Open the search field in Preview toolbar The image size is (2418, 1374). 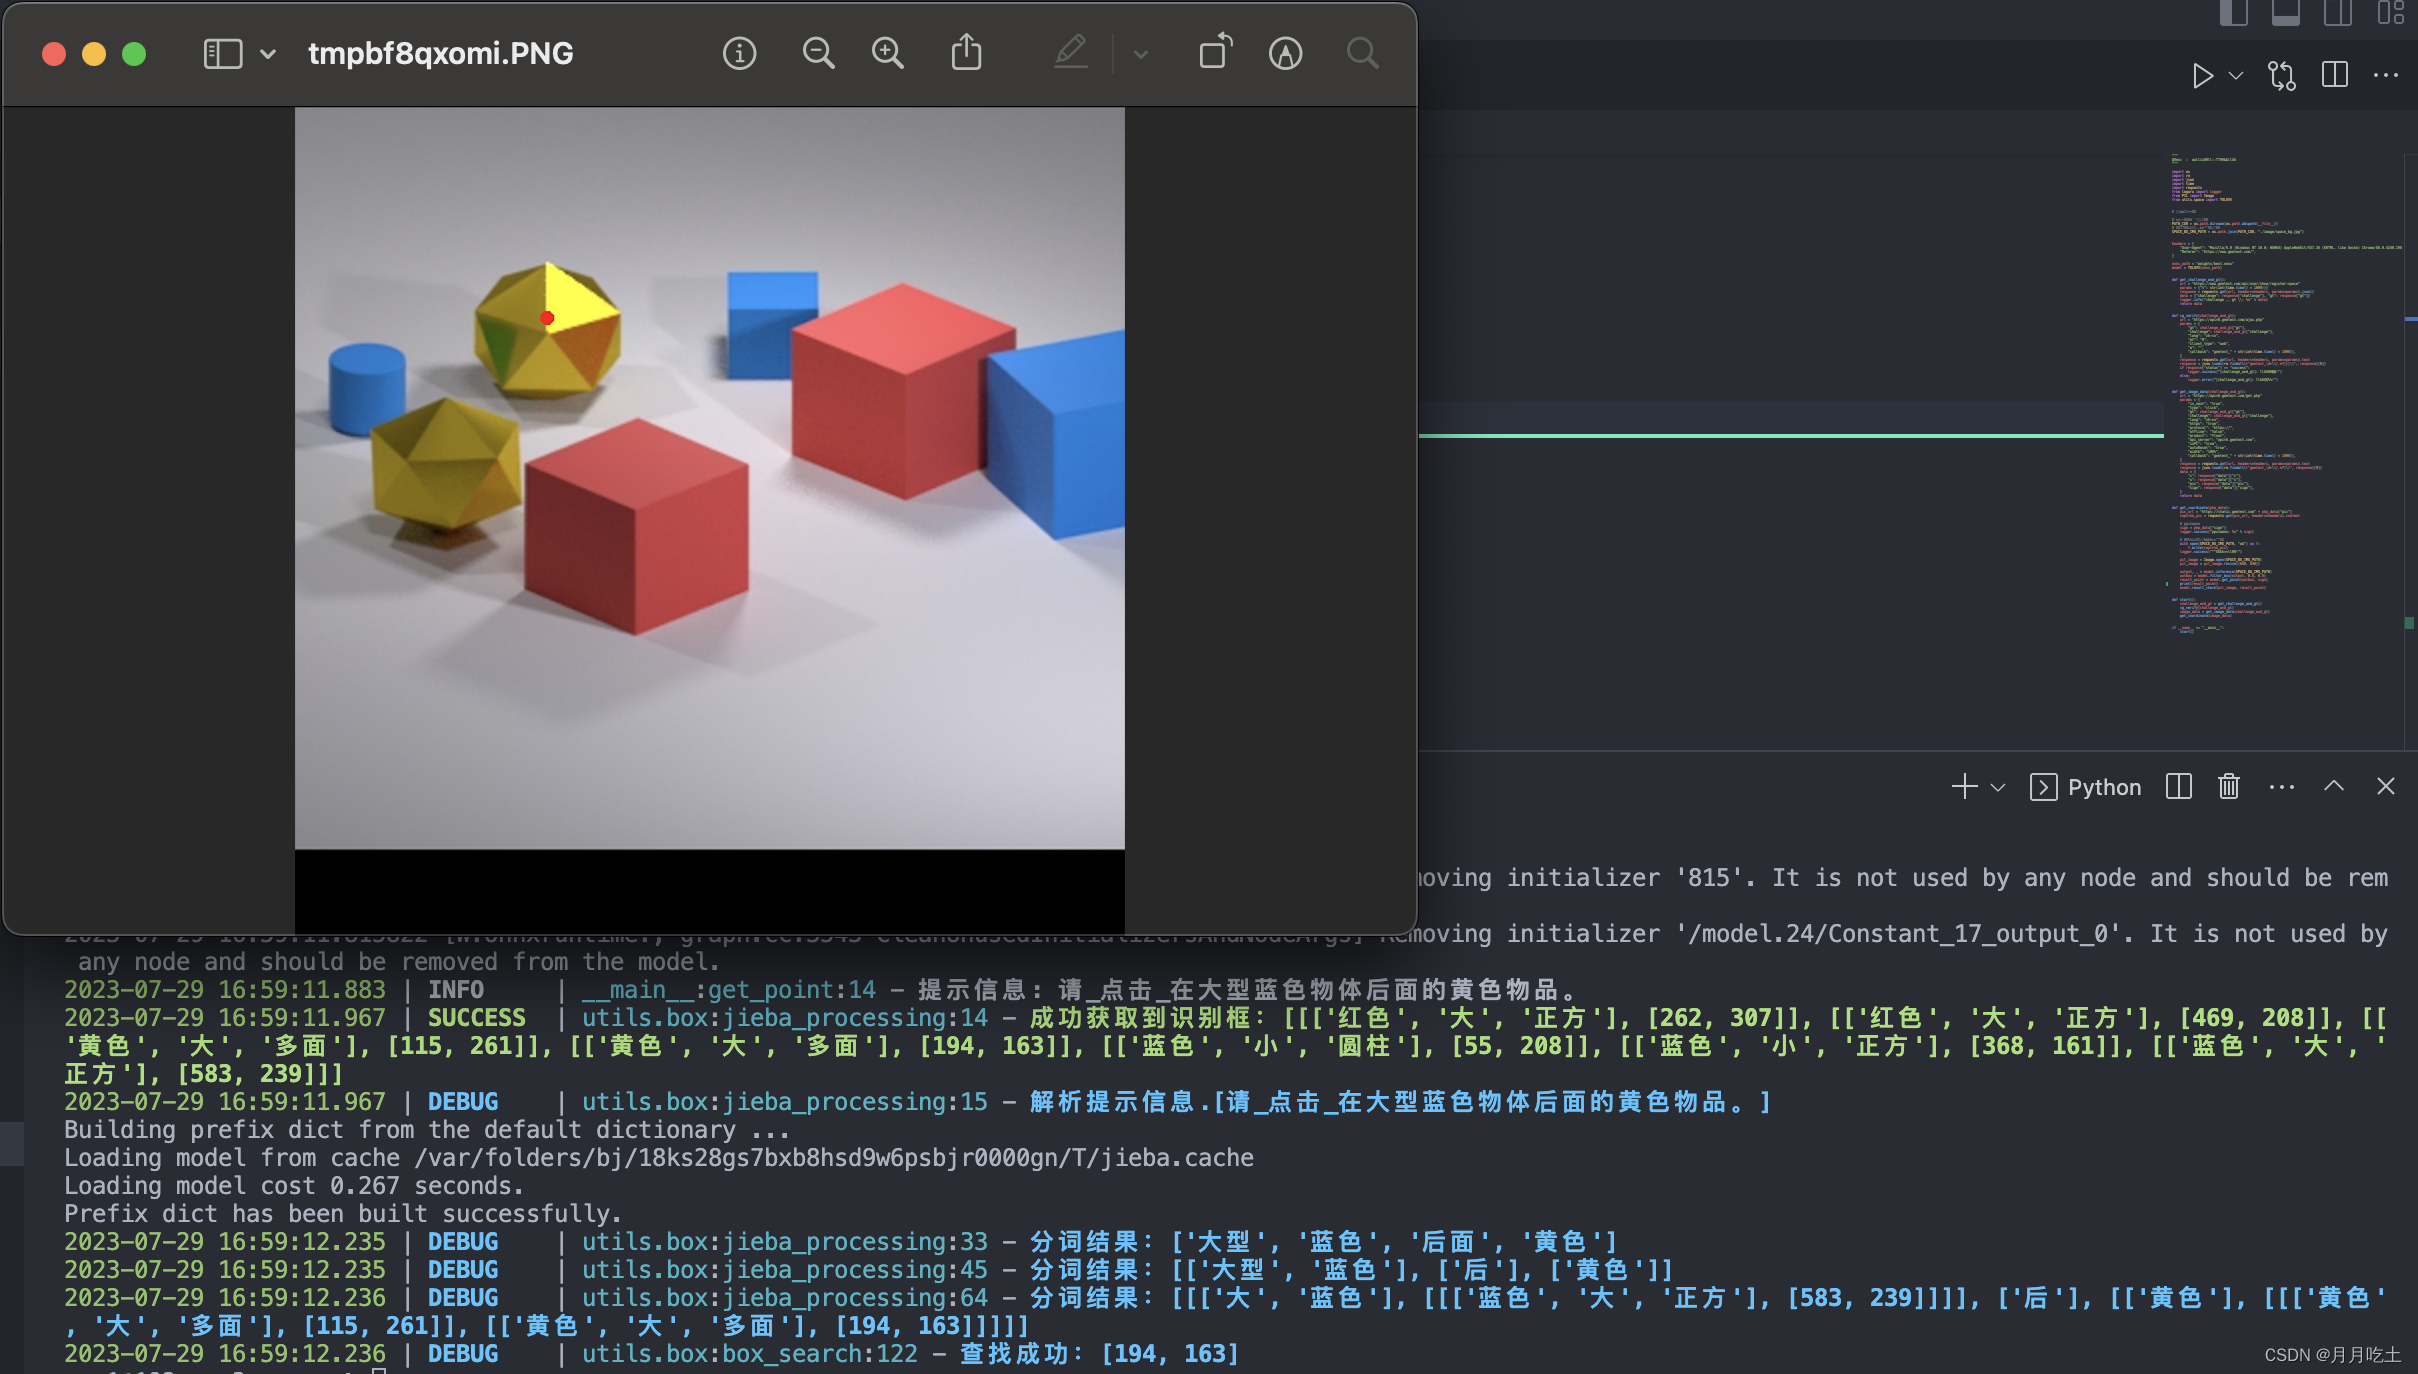1362,53
